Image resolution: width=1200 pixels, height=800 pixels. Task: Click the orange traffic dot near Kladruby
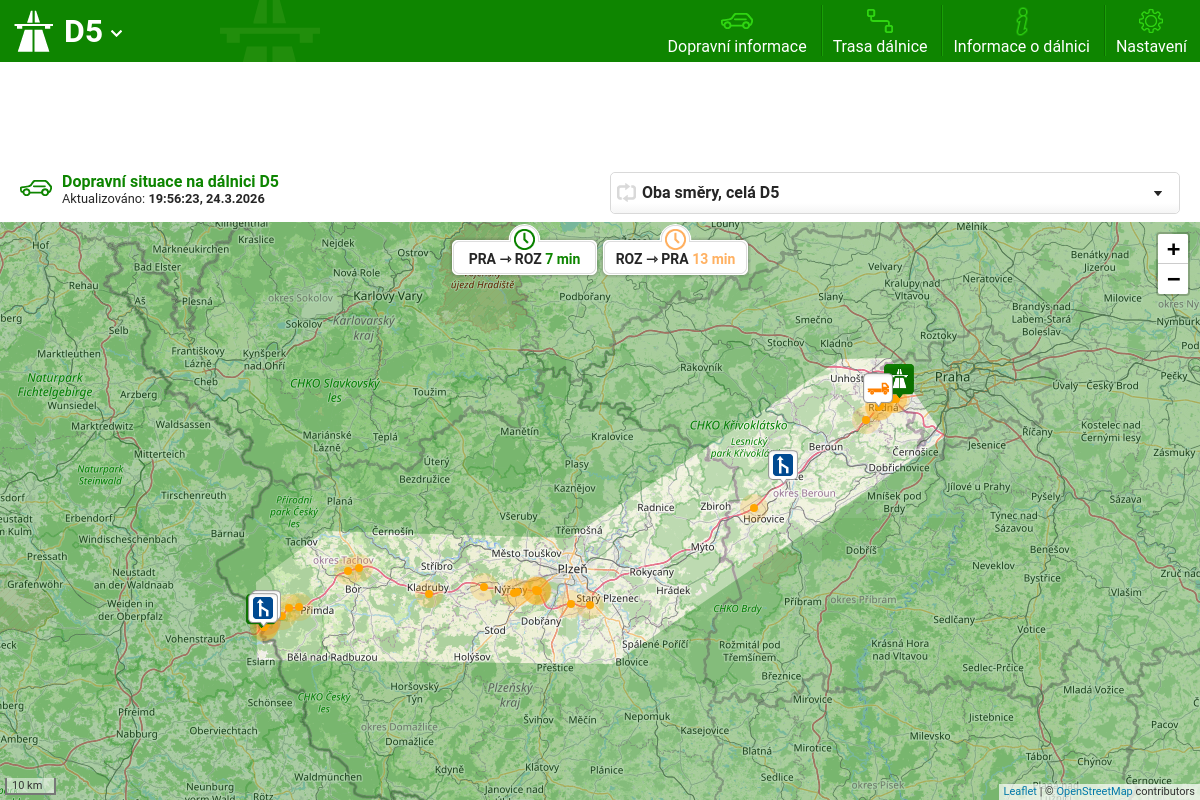click(x=429, y=594)
